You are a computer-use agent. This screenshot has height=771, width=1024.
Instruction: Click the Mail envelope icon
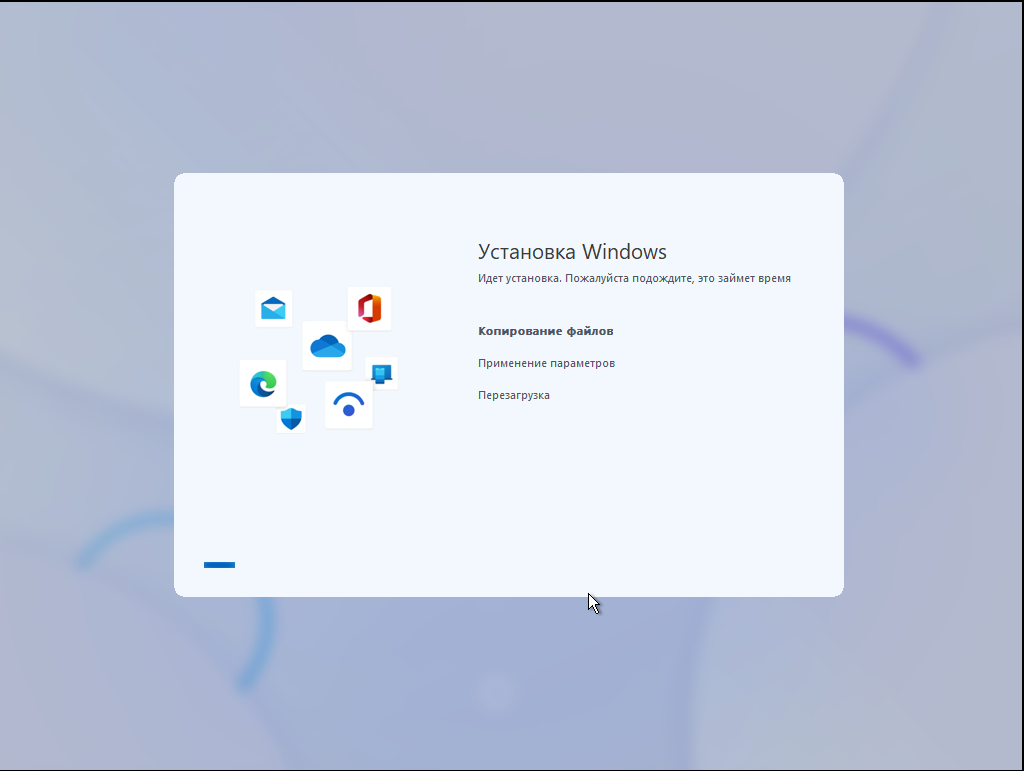273,308
